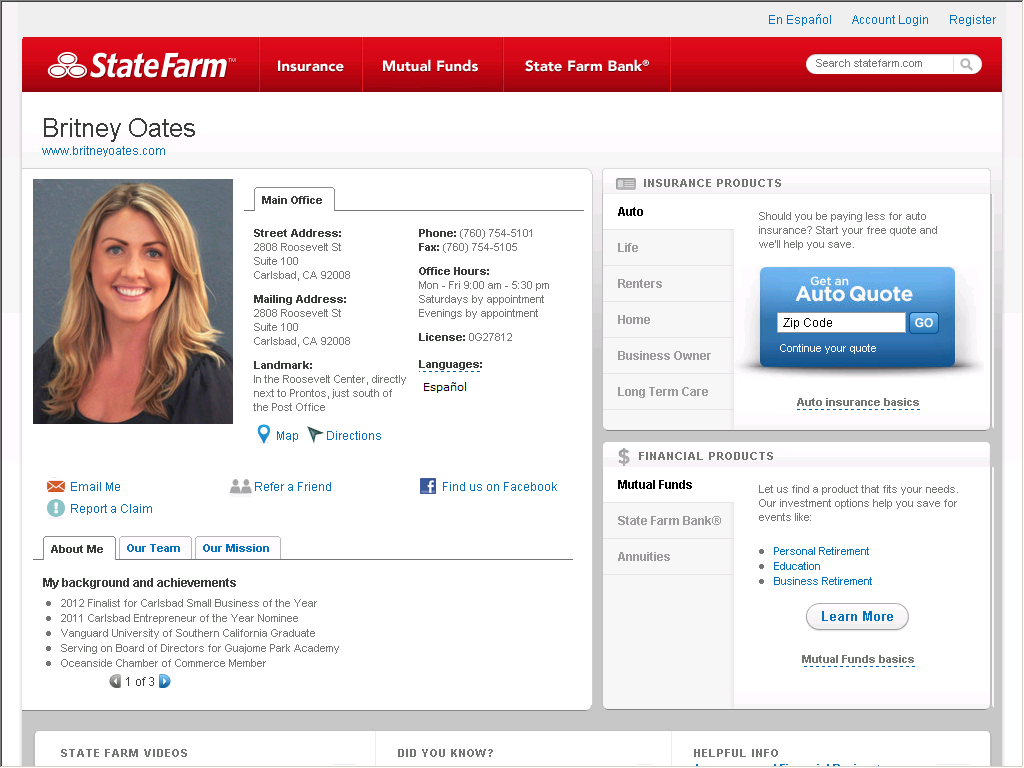The height and width of the screenshot is (768, 1024).
Task: Click the Directions arrow icon
Action: [315, 434]
